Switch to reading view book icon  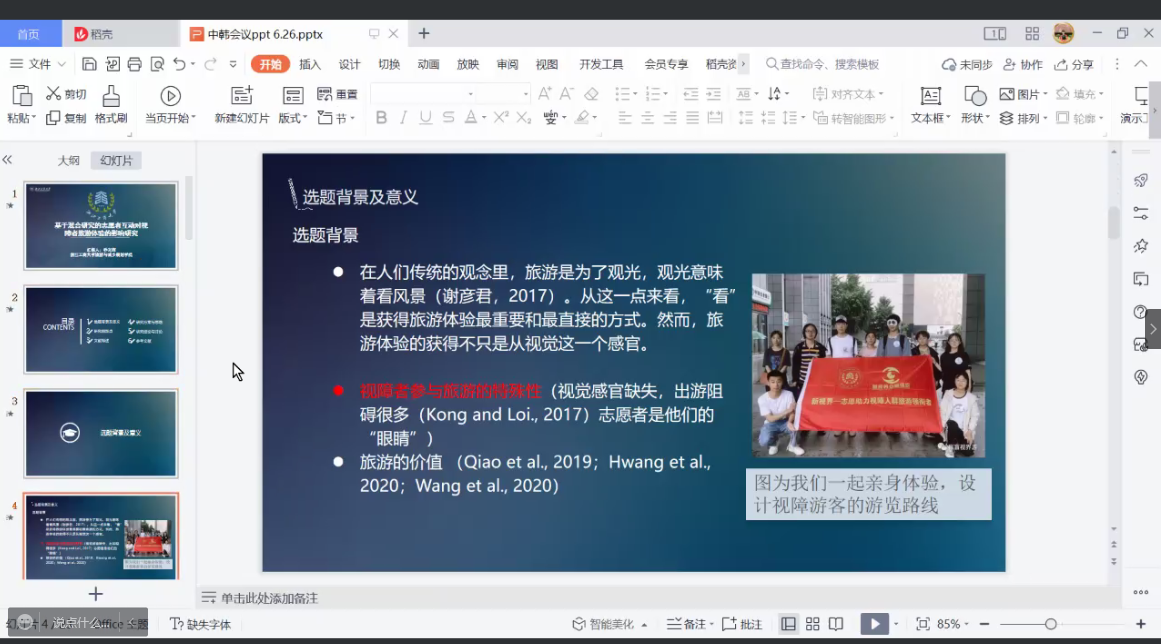pos(836,624)
